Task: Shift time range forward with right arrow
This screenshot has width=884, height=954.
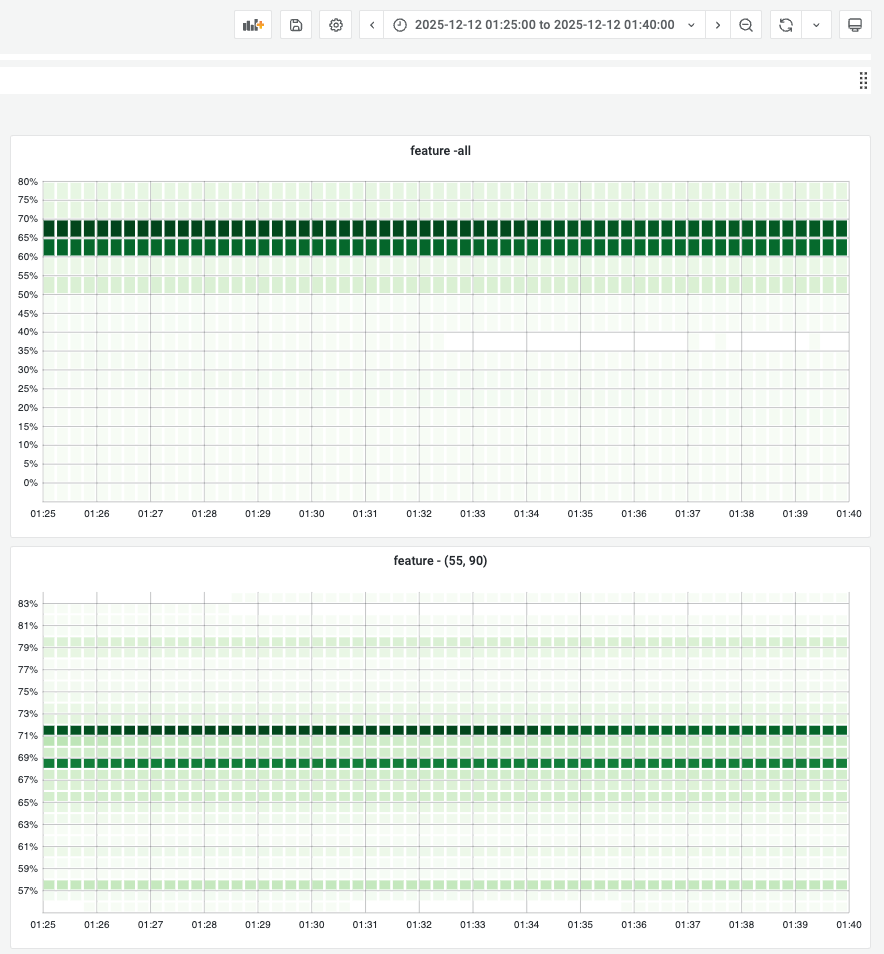Action: [x=718, y=25]
